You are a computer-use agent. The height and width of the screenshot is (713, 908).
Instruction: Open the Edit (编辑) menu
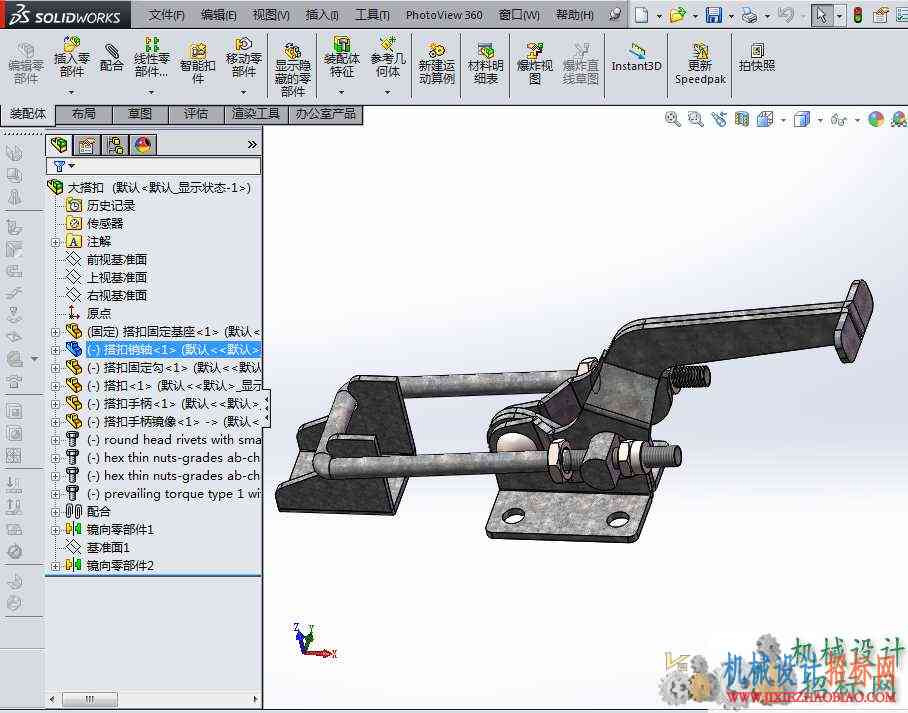(x=219, y=15)
